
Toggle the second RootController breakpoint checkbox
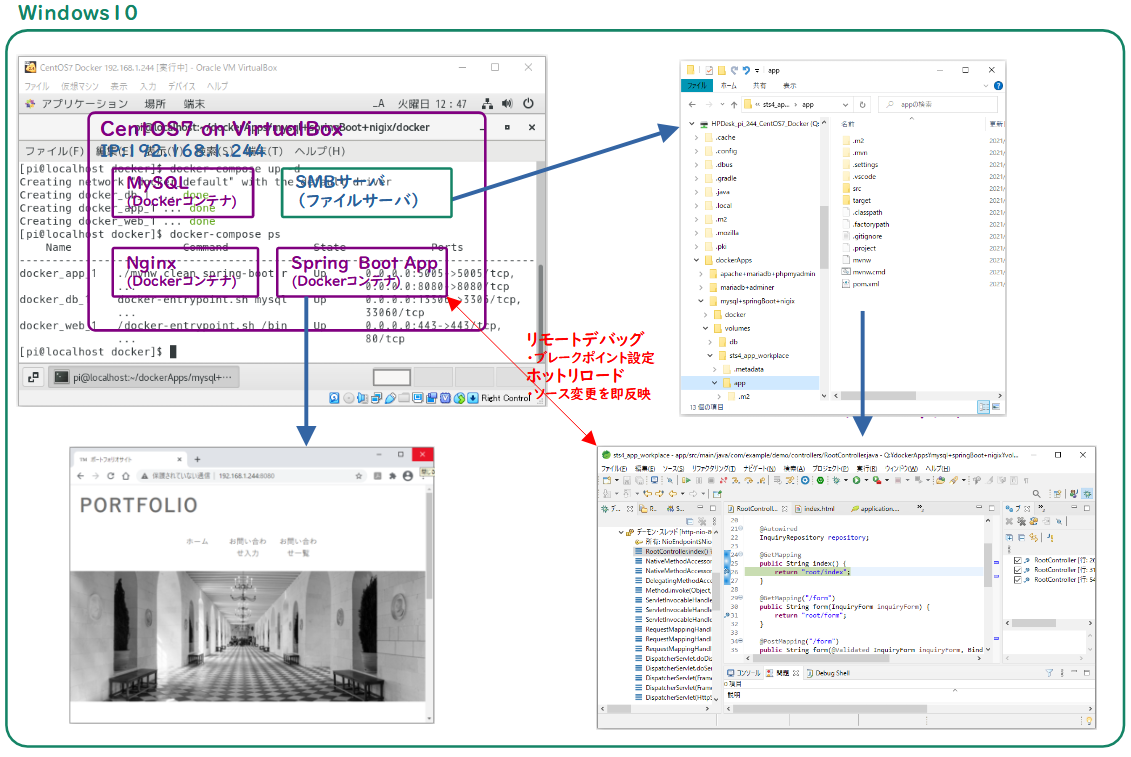(1018, 570)
